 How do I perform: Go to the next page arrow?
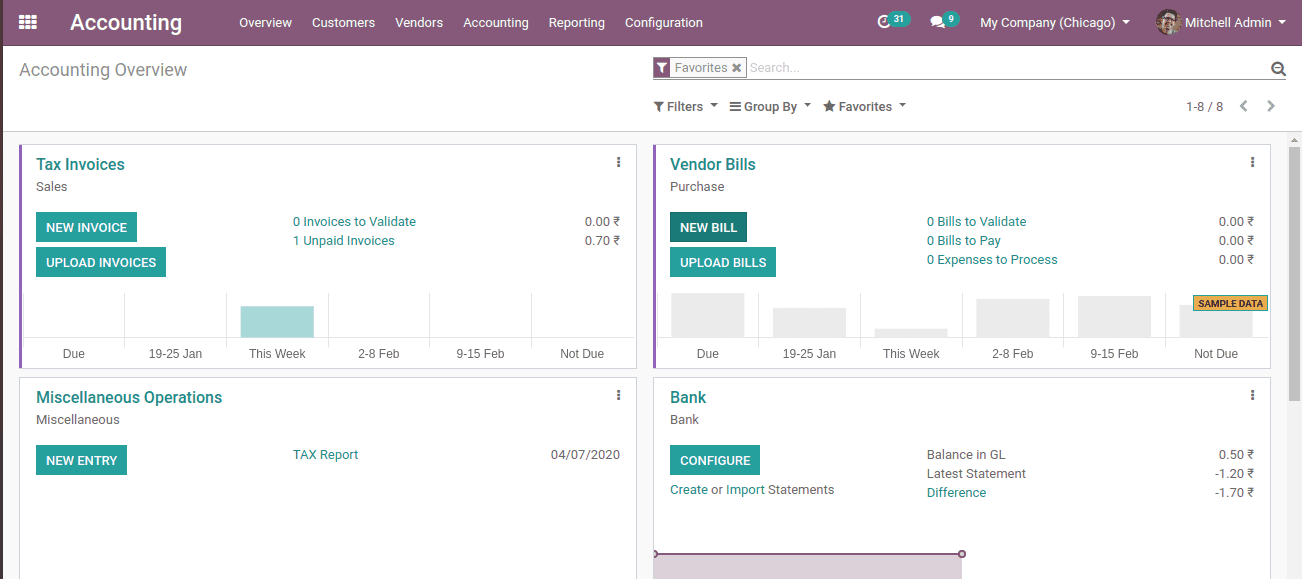click(x=1271, y=106)
